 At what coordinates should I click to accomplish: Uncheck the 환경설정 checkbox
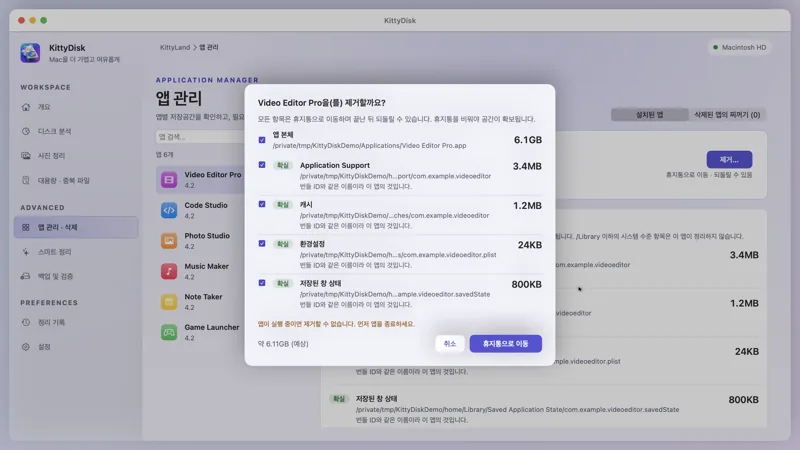click(262, 243)
